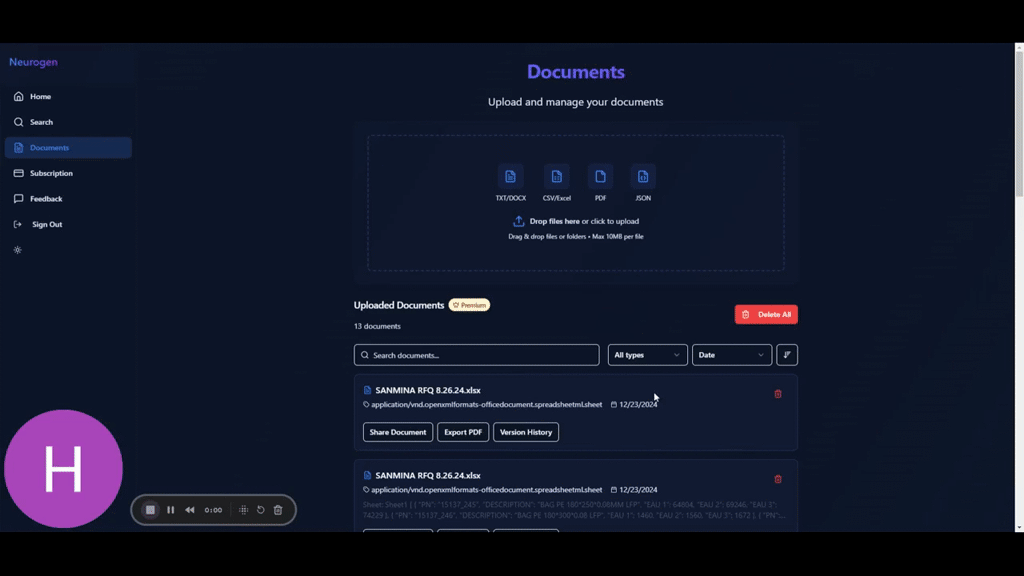Restart the recording using the circular arrow
This screenshot has width=1024, height=576.
[260, 510]
